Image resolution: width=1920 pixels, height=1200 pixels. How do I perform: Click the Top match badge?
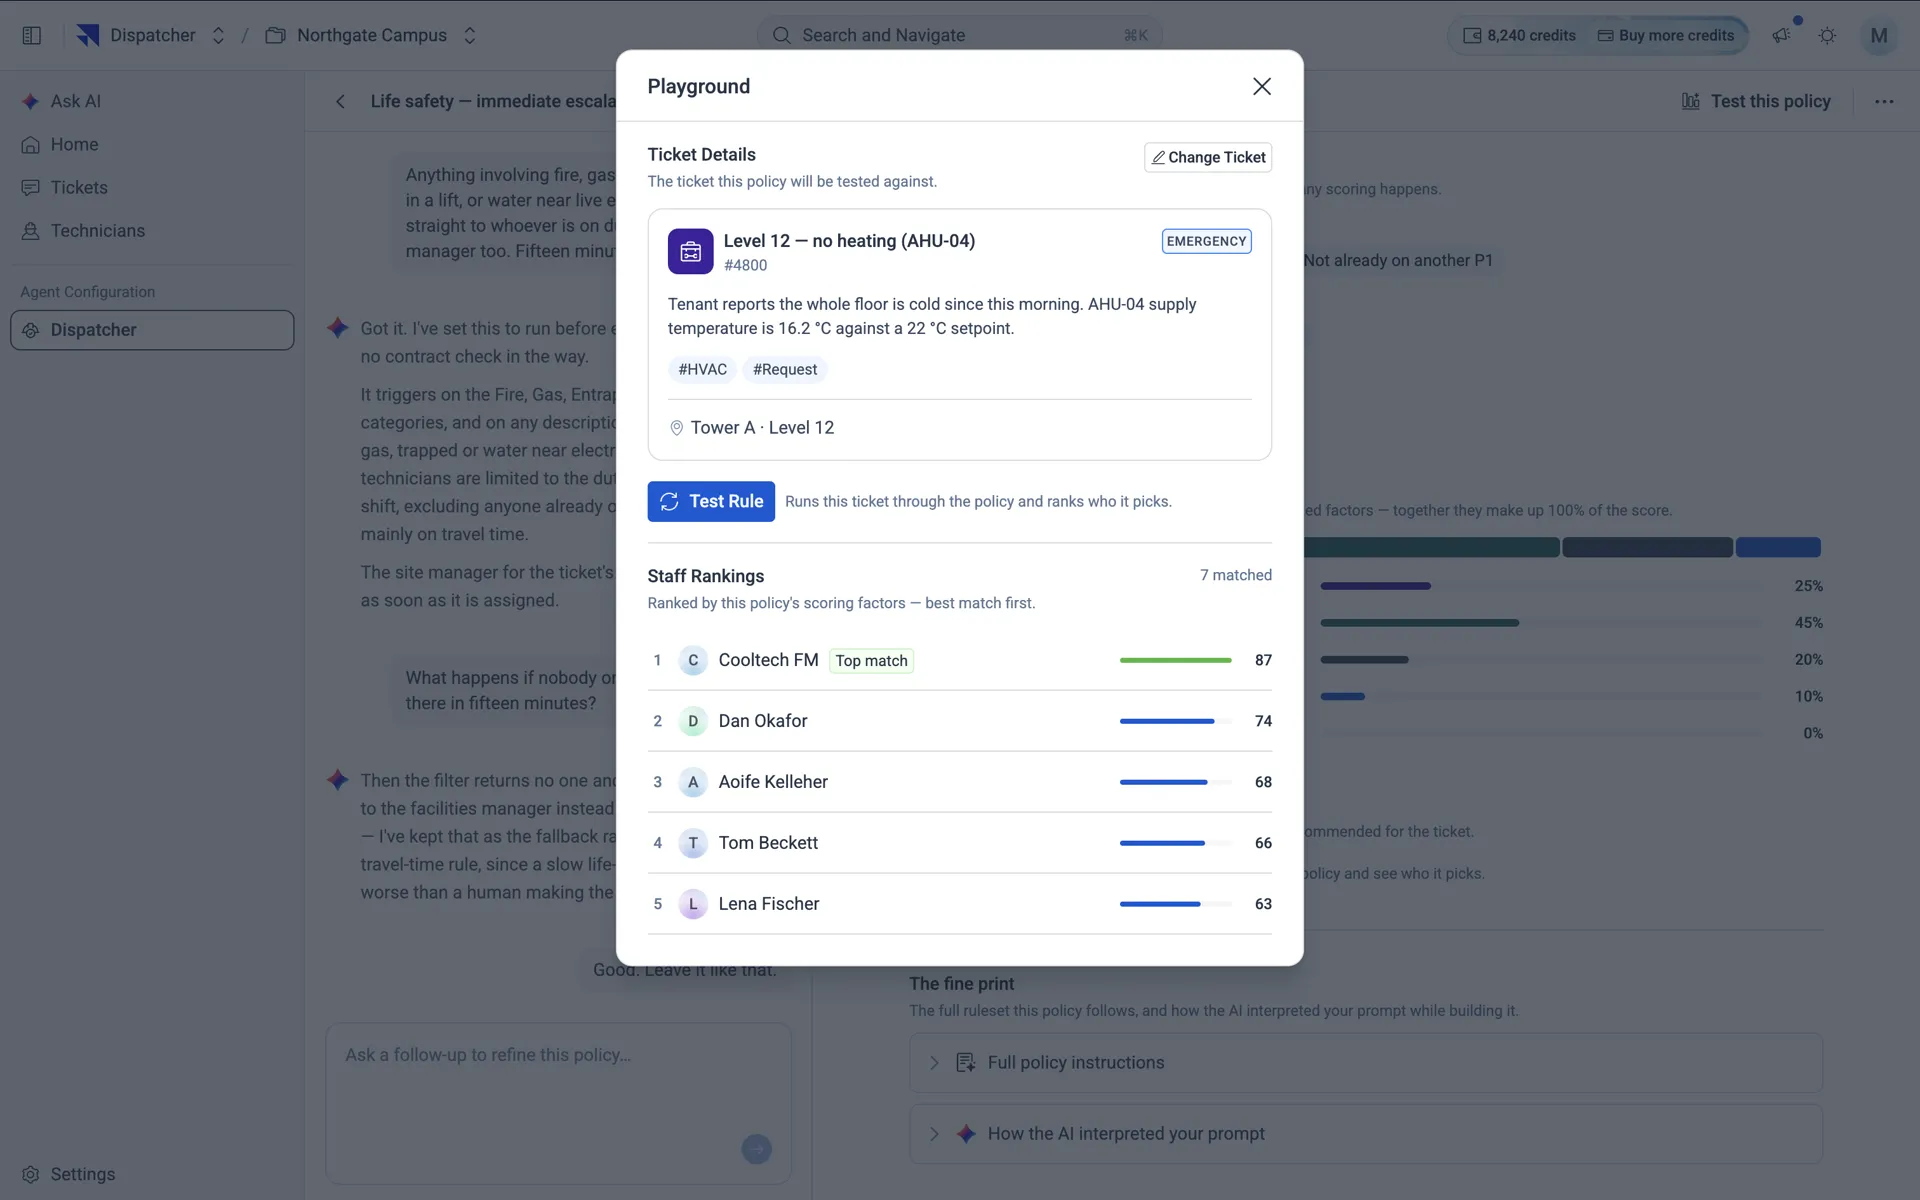871,661
